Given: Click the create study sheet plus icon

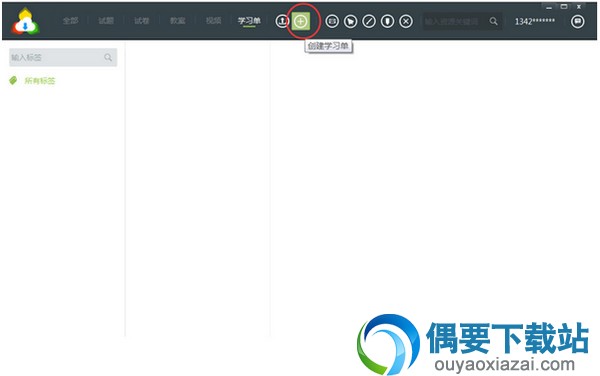Looking at the screenshot, I should pos(301,21).
